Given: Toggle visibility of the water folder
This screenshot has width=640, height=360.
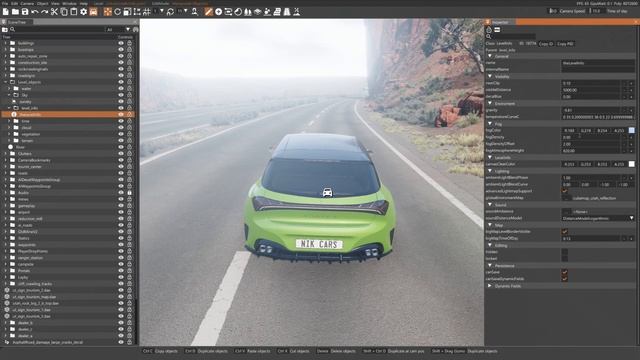Looking at the screenshot, I should tap(121, 89).
